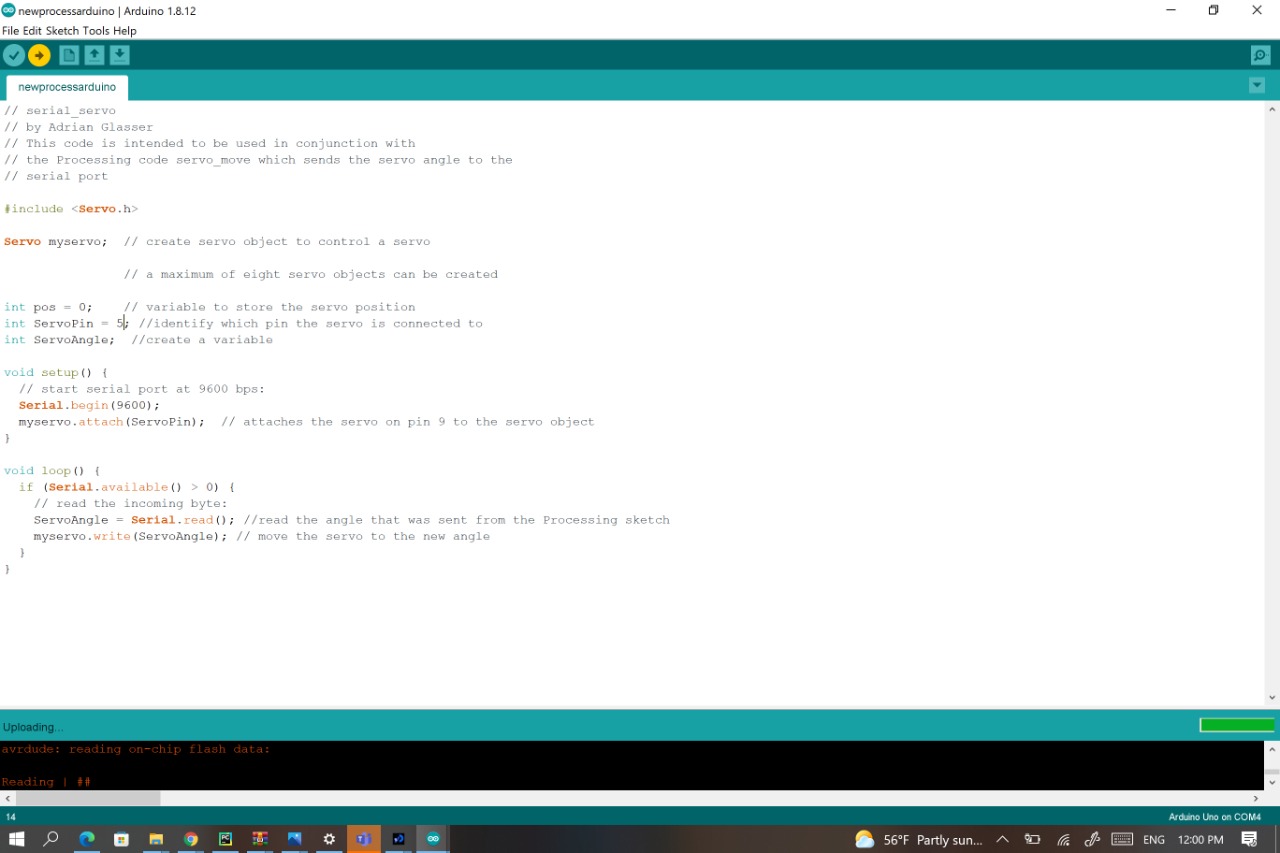Click the Save sketch down-arrow icon

(119, 56)
